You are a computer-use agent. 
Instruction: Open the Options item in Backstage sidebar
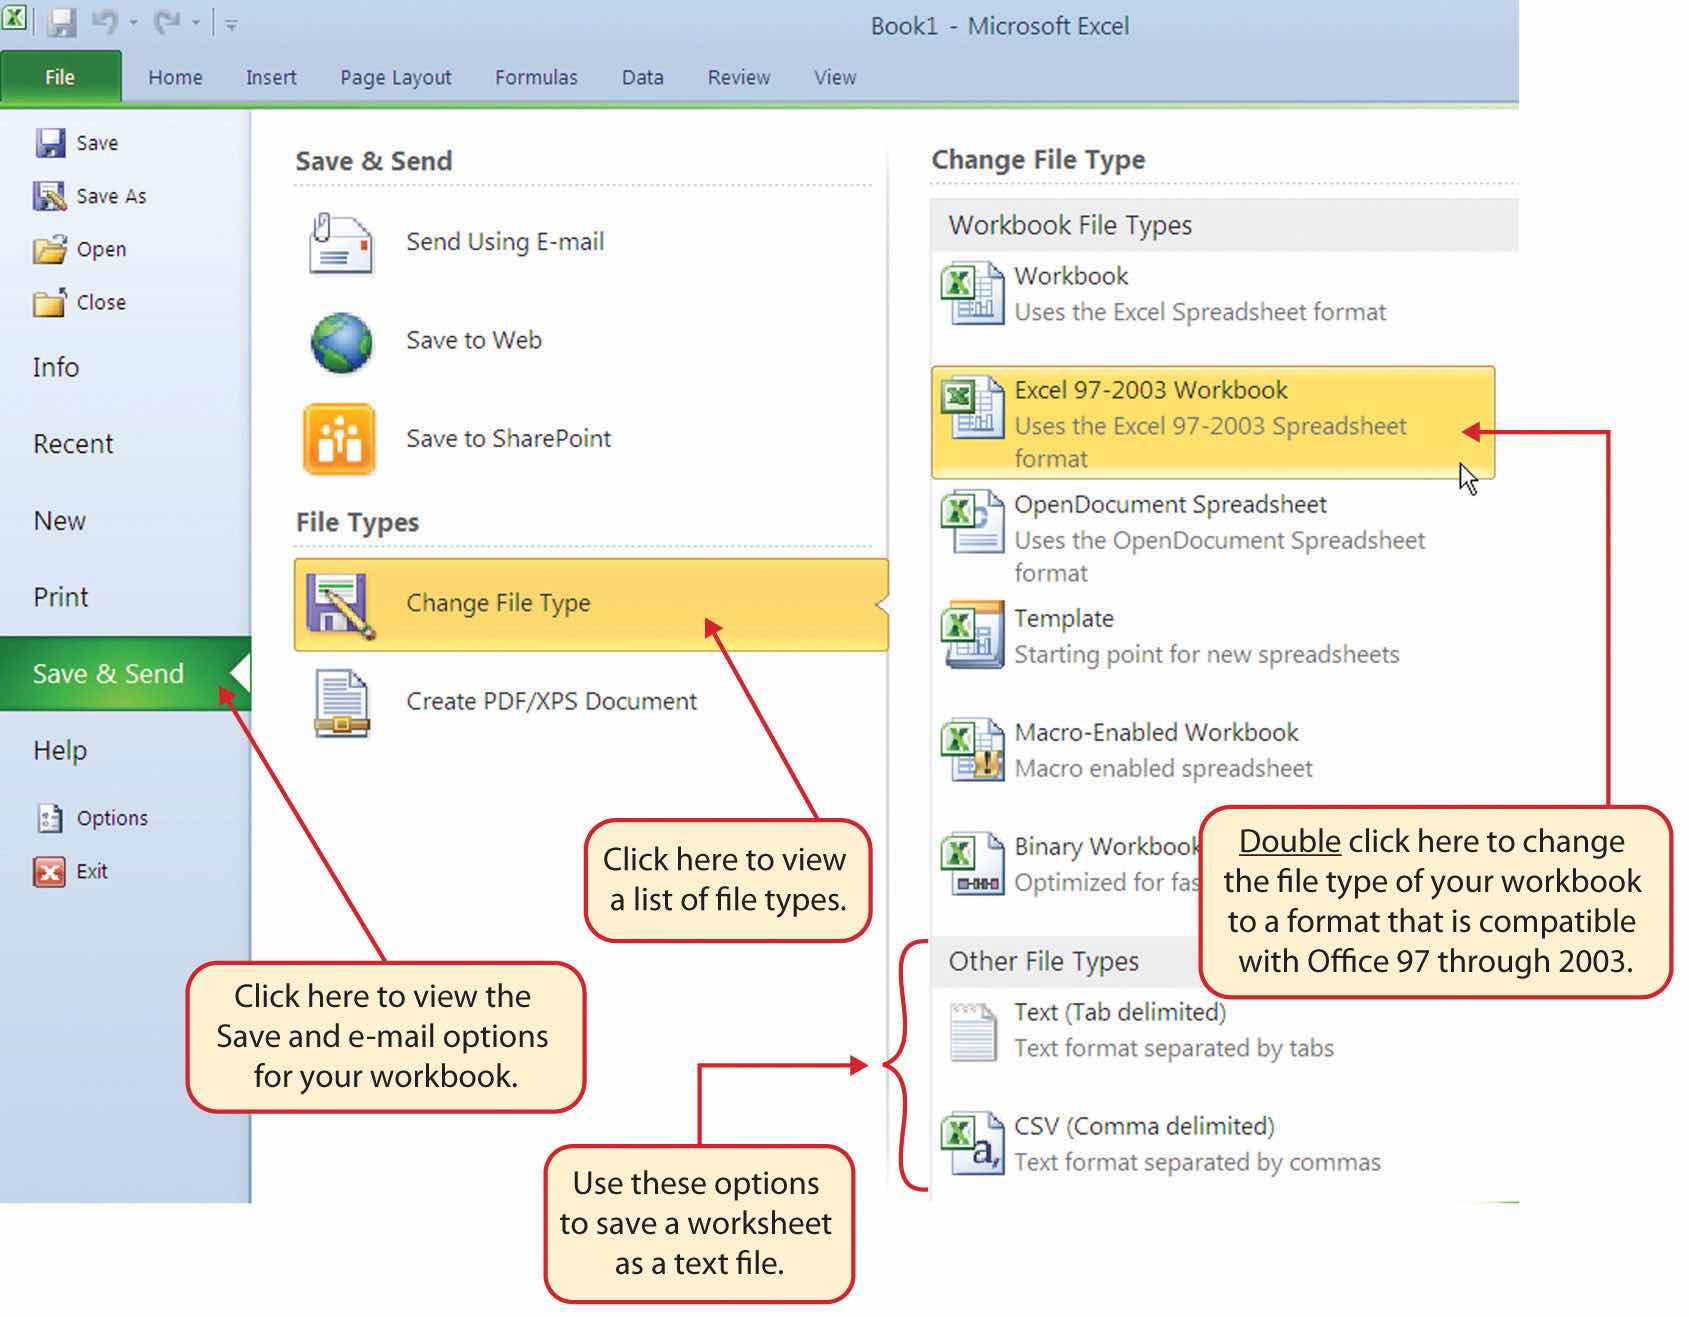coord(111,818)
